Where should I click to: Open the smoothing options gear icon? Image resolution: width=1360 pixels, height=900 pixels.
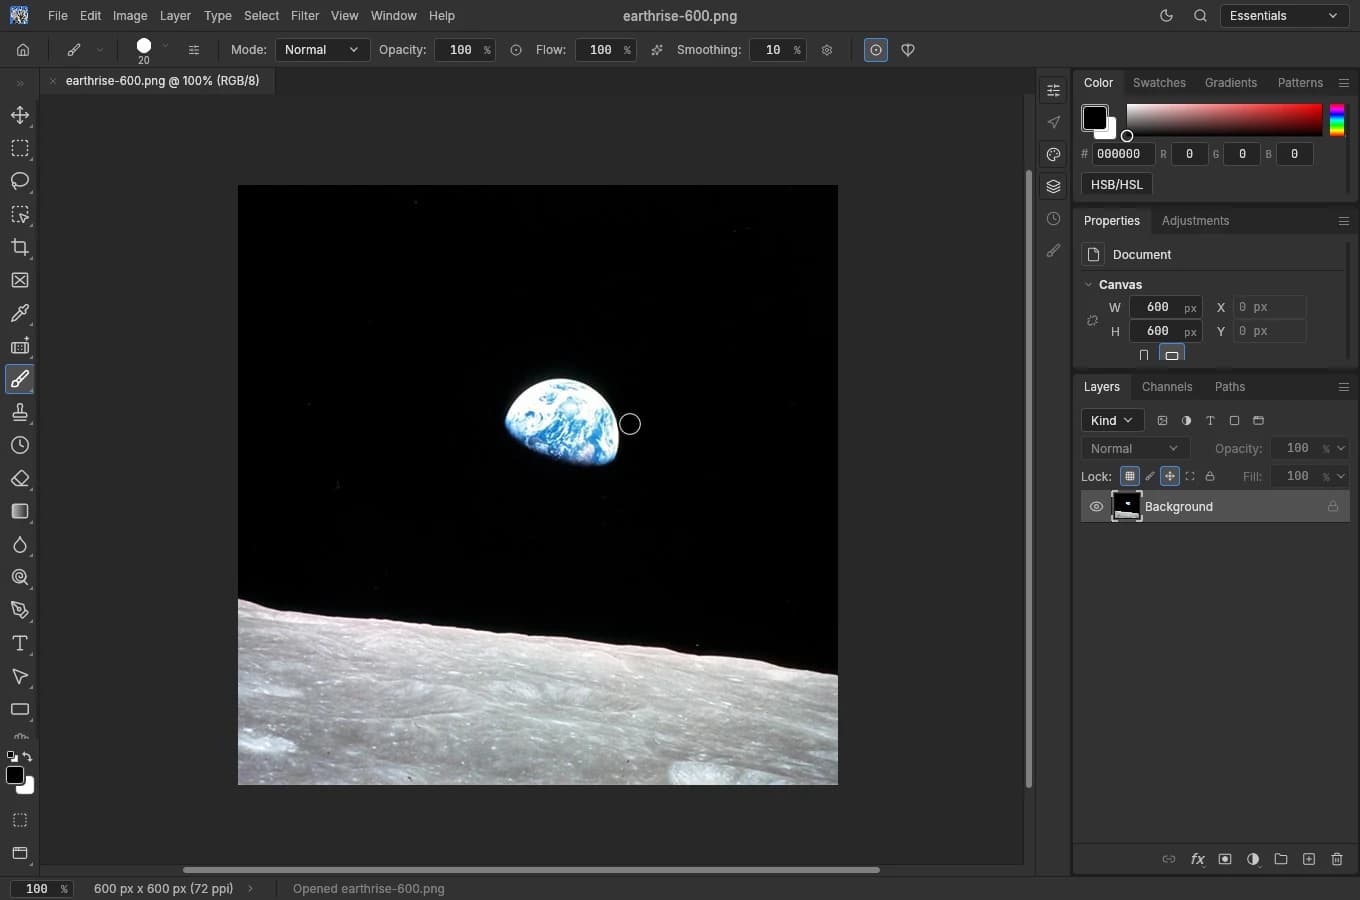coord(827,50)
